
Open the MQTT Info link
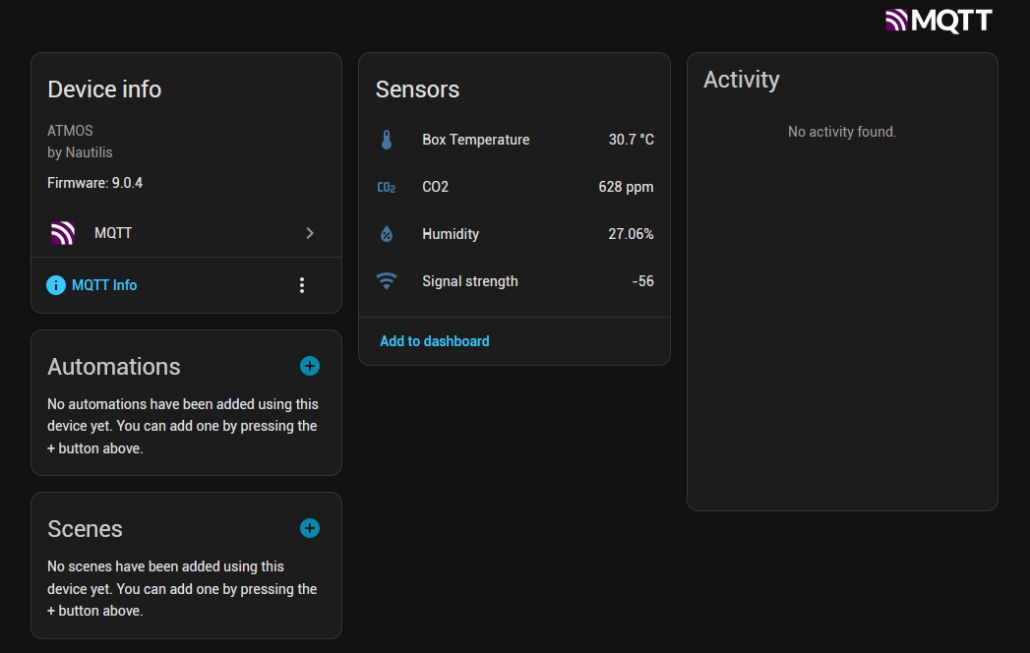[104, 285]
